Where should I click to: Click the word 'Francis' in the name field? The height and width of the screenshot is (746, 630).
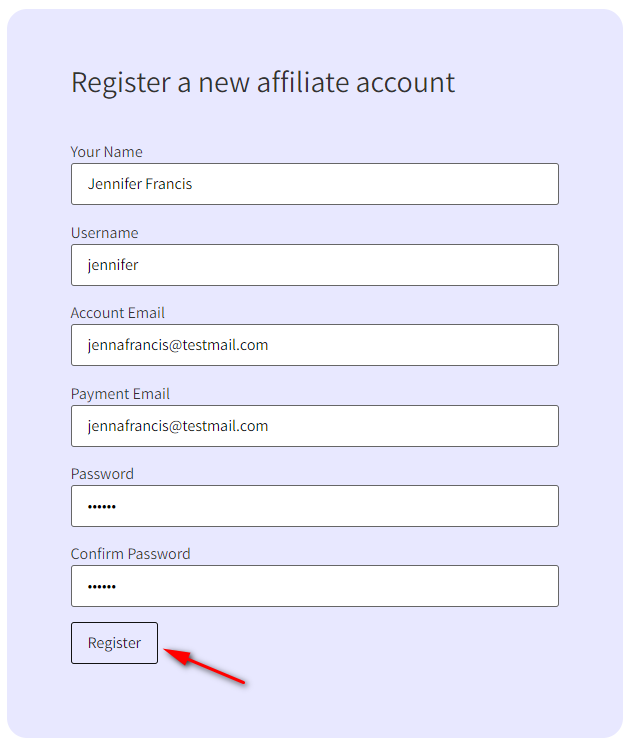pos(169,184)
